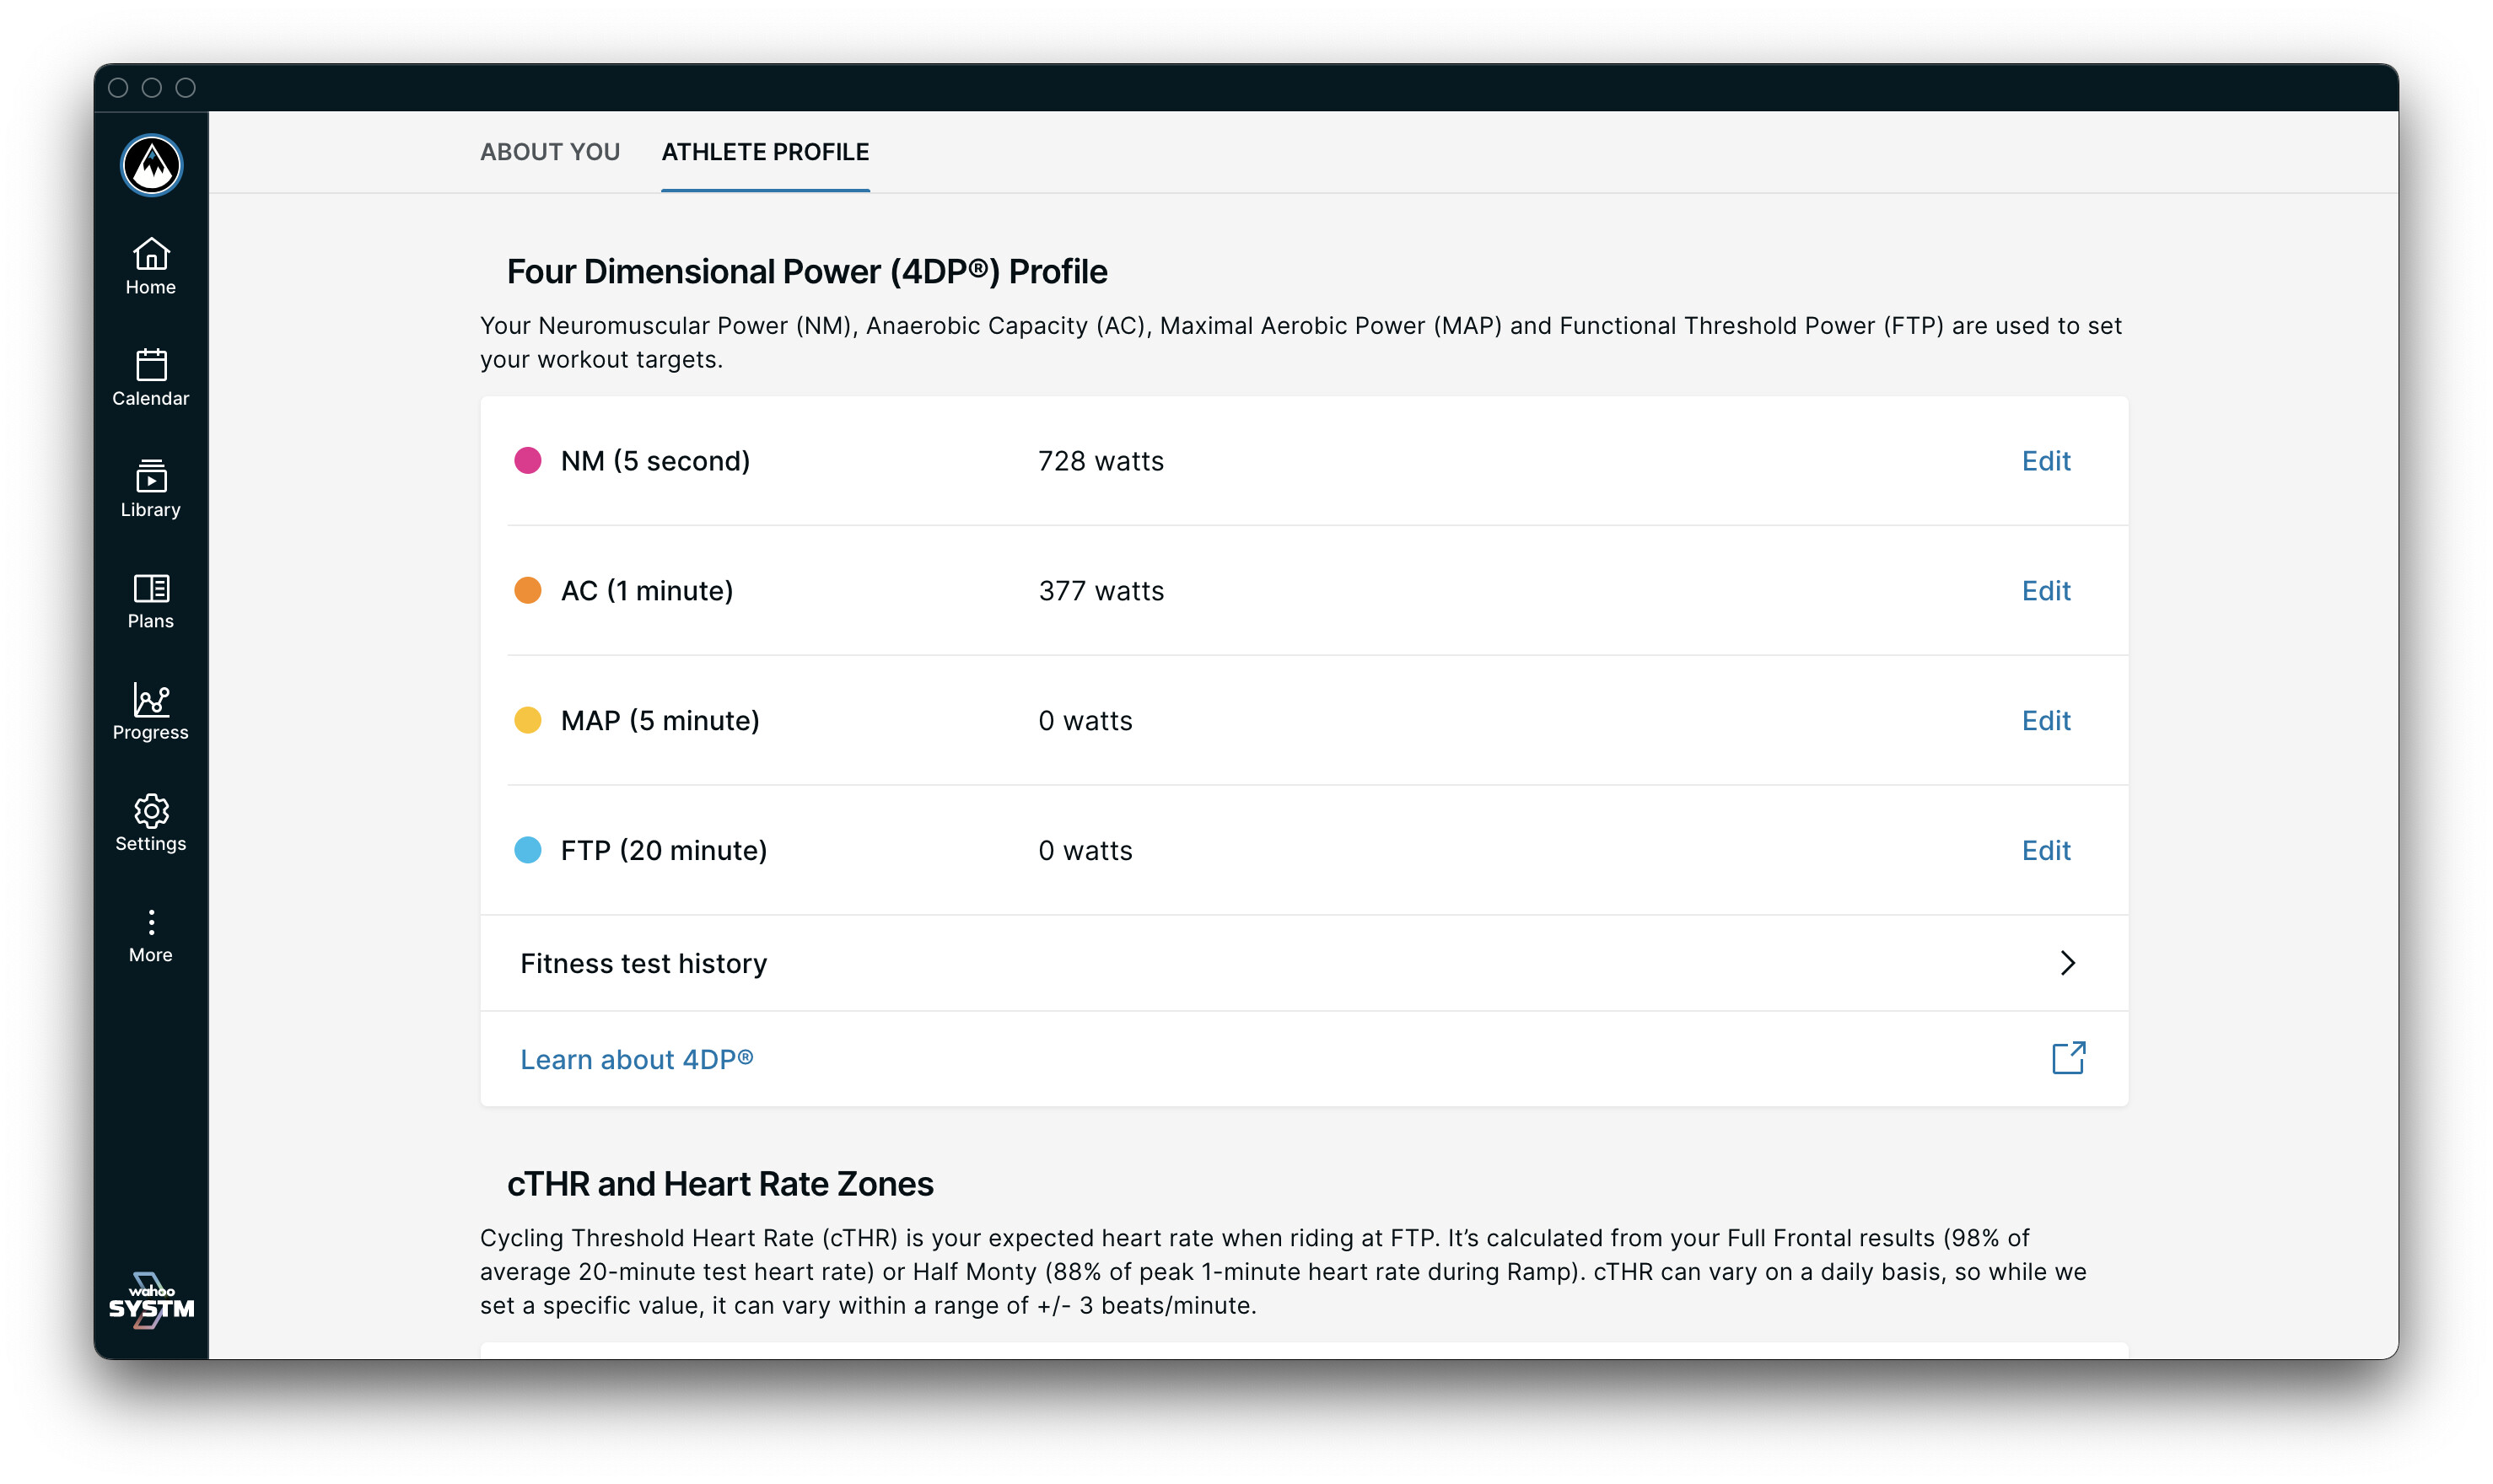Switch to the About You tab

pos(550,152)
